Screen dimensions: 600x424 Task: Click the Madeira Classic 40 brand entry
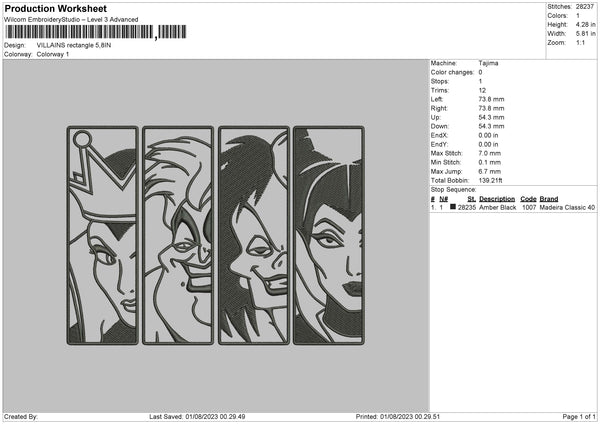pyautogui.click(x=567, y=207)
